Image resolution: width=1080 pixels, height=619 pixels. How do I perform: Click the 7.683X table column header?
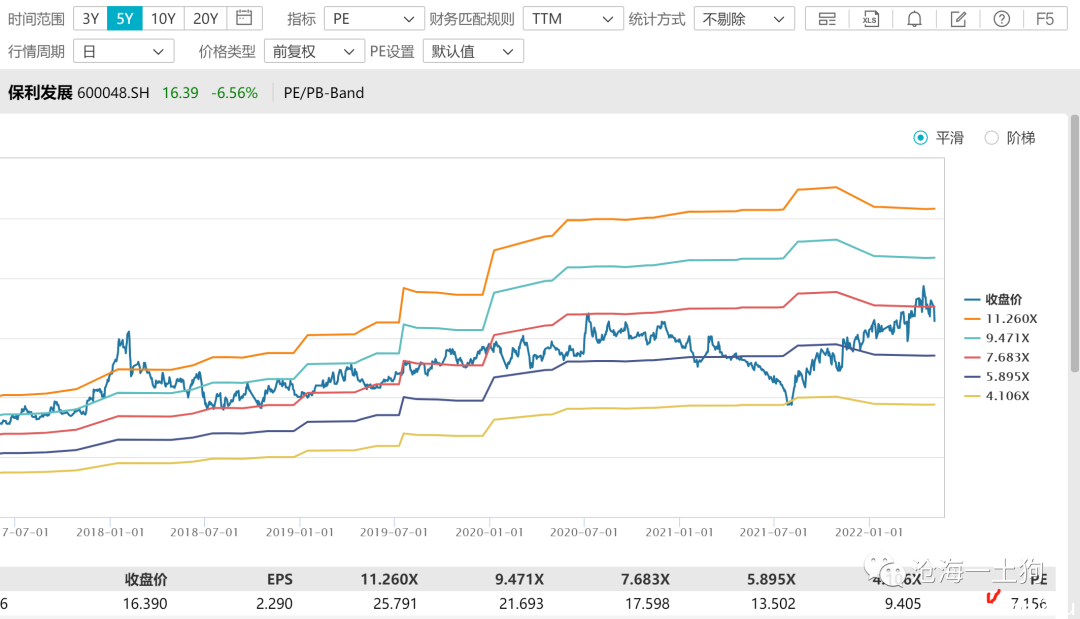pos(645,580)
